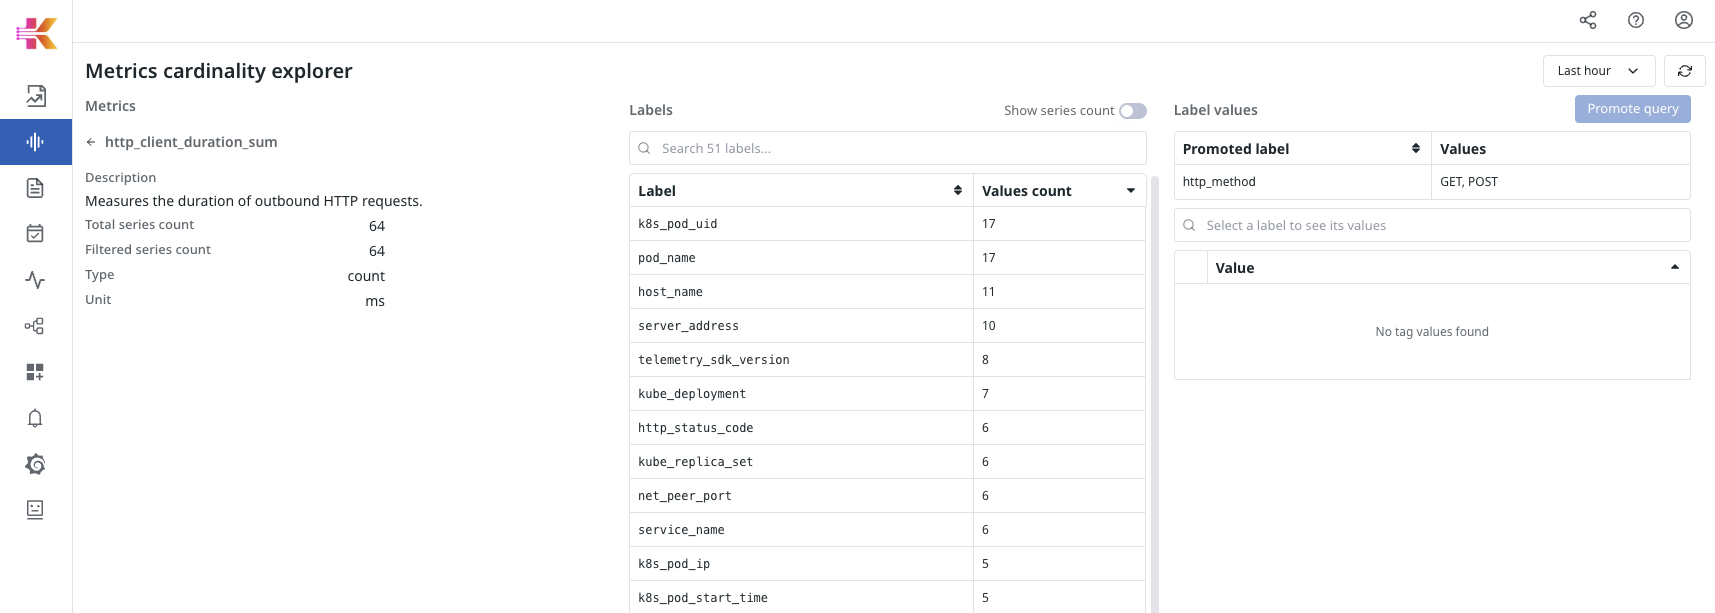
Task: Click the Promote query button
Action: coord(1632,109)
